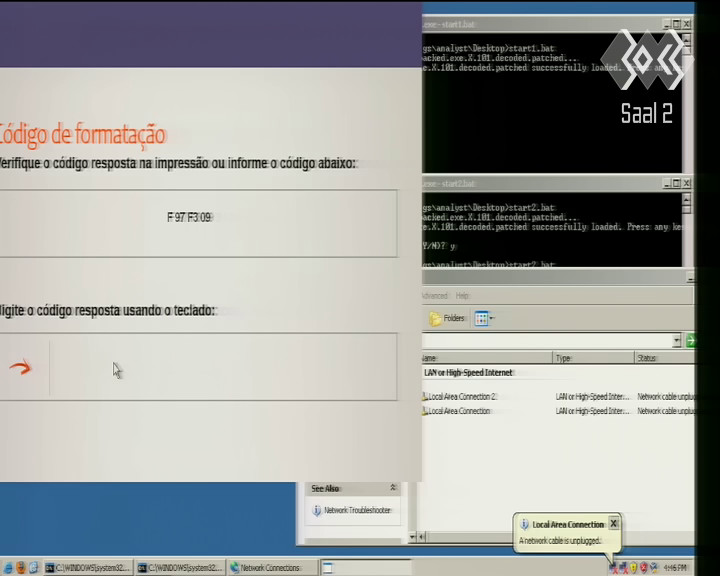Select Local Area Connection 2 entry
This screenshot has height=576, width=720.
(462, 396)
